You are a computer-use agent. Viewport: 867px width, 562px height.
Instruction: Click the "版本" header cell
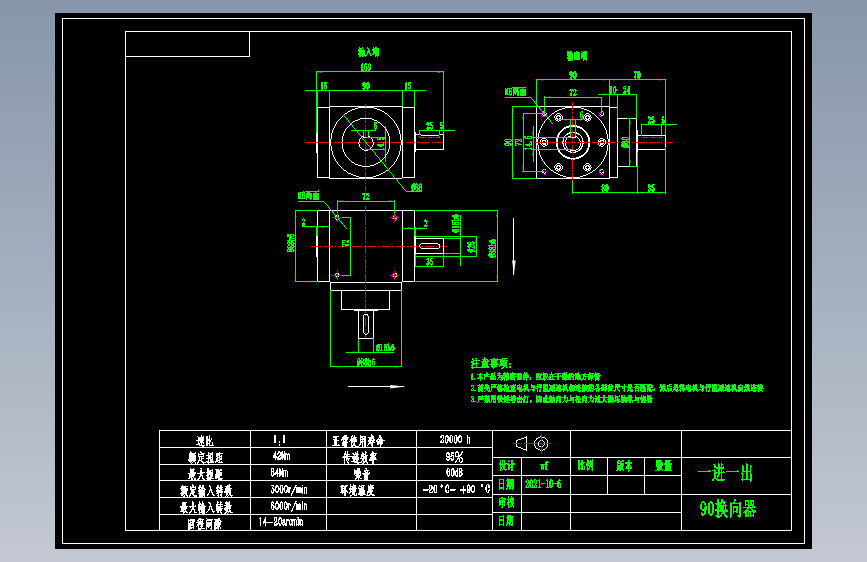pos(624,466)
